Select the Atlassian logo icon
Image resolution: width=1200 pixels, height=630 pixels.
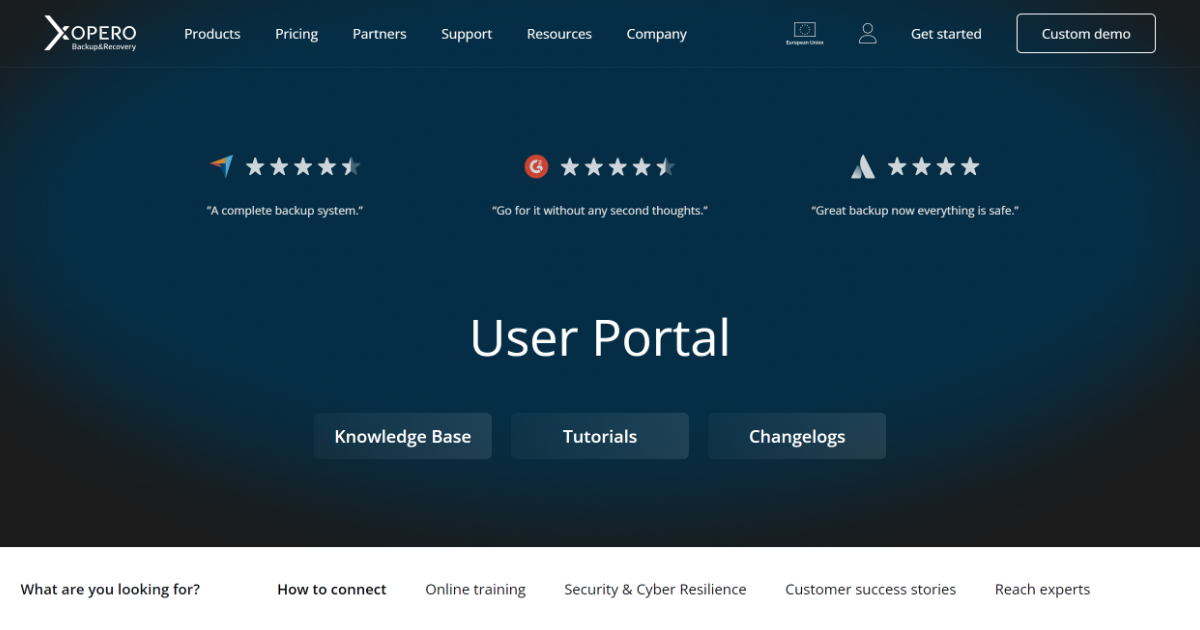(862, 166)
